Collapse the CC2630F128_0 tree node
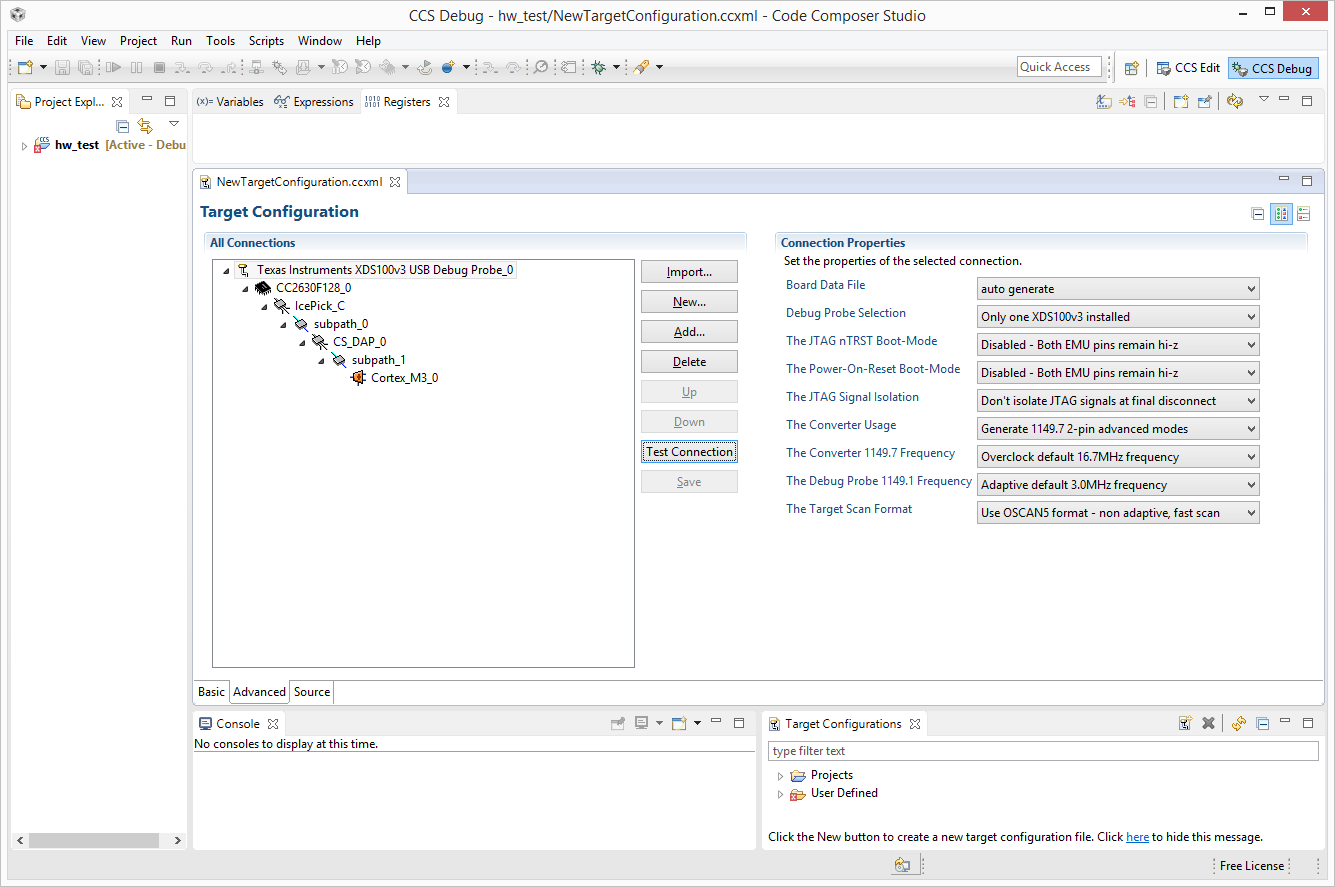Screen dimensions: 1335x887 pos(246,288)
